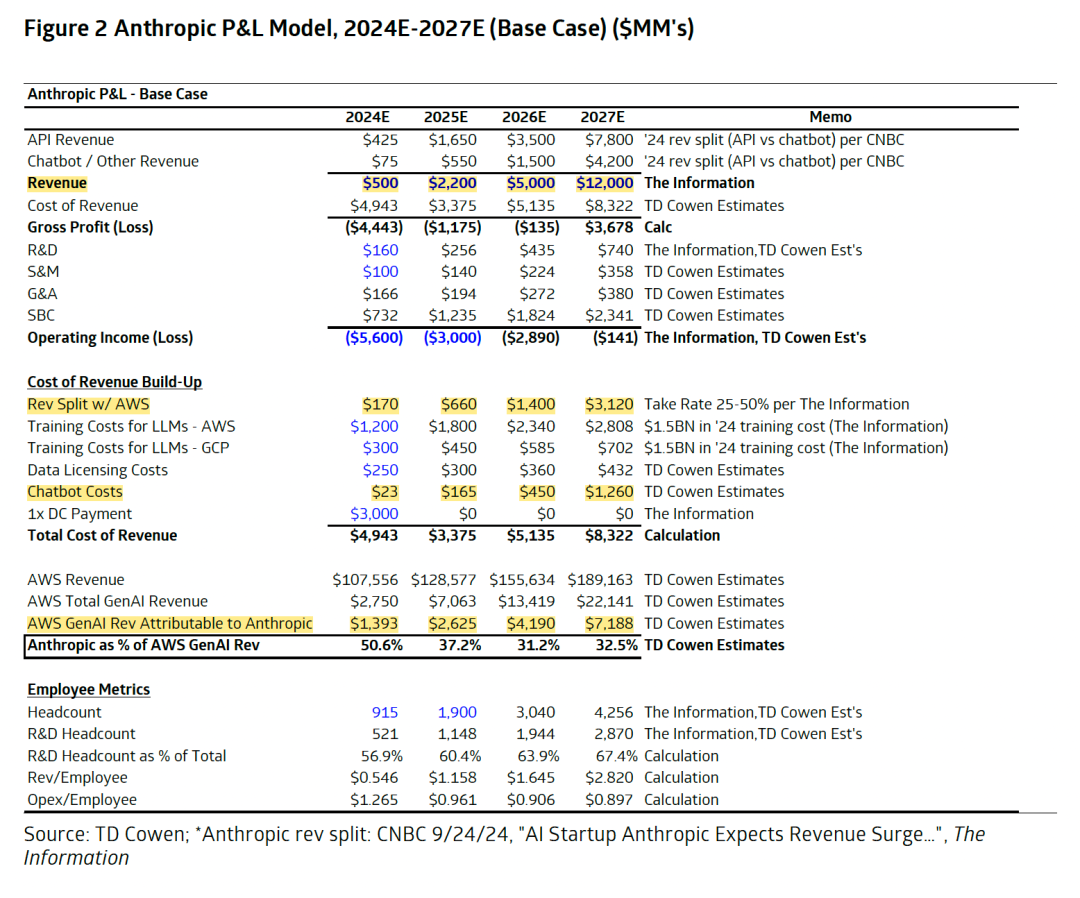Screen dimensions: 1080x898
Task: Click the 2026E S&M value $224
Action: click(537, 271)
